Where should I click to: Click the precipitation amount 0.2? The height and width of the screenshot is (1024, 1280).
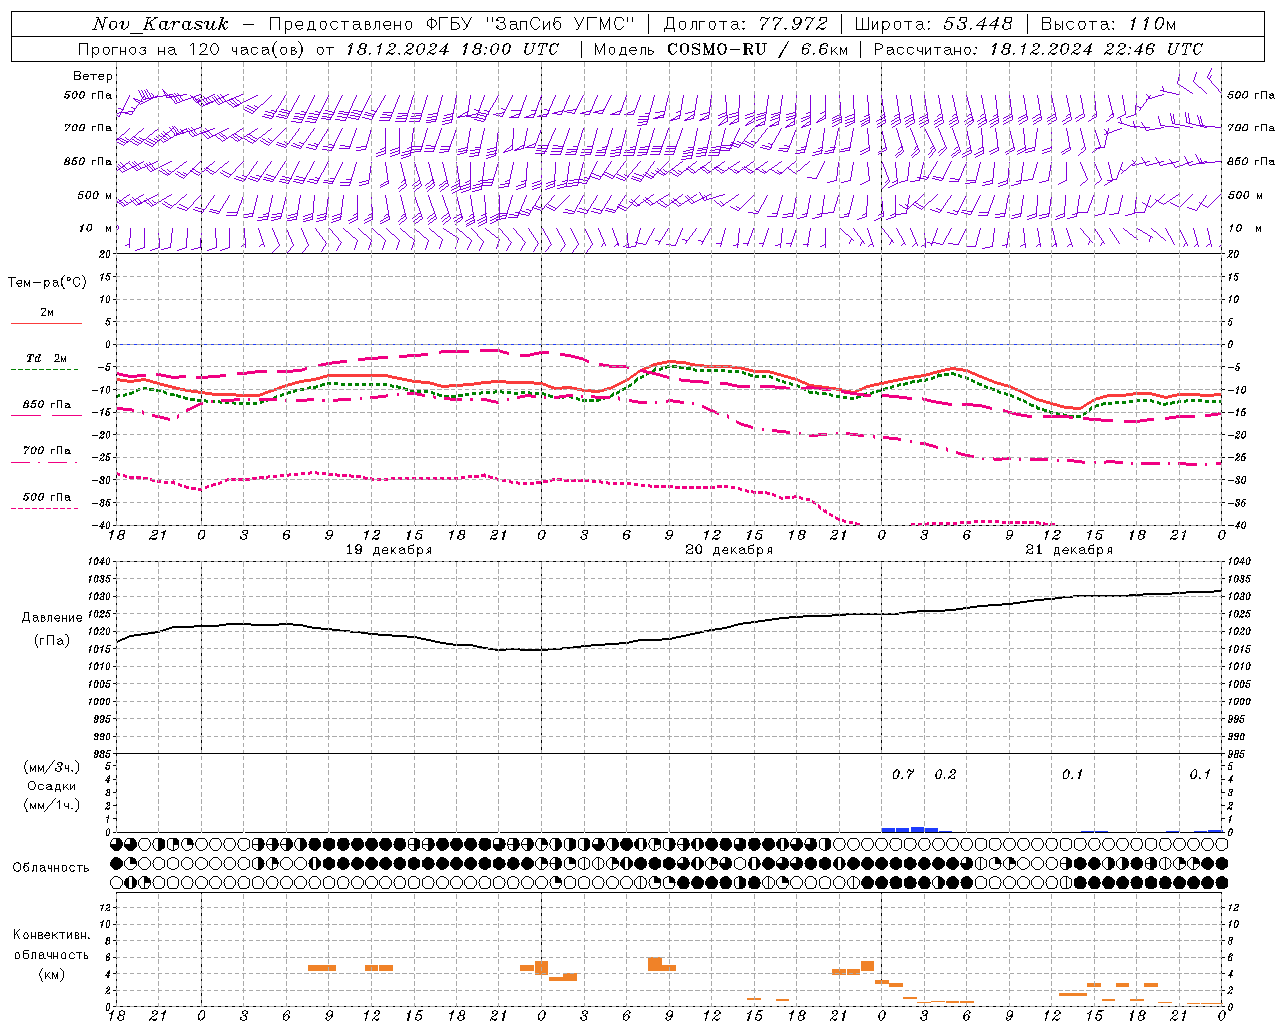945,775
